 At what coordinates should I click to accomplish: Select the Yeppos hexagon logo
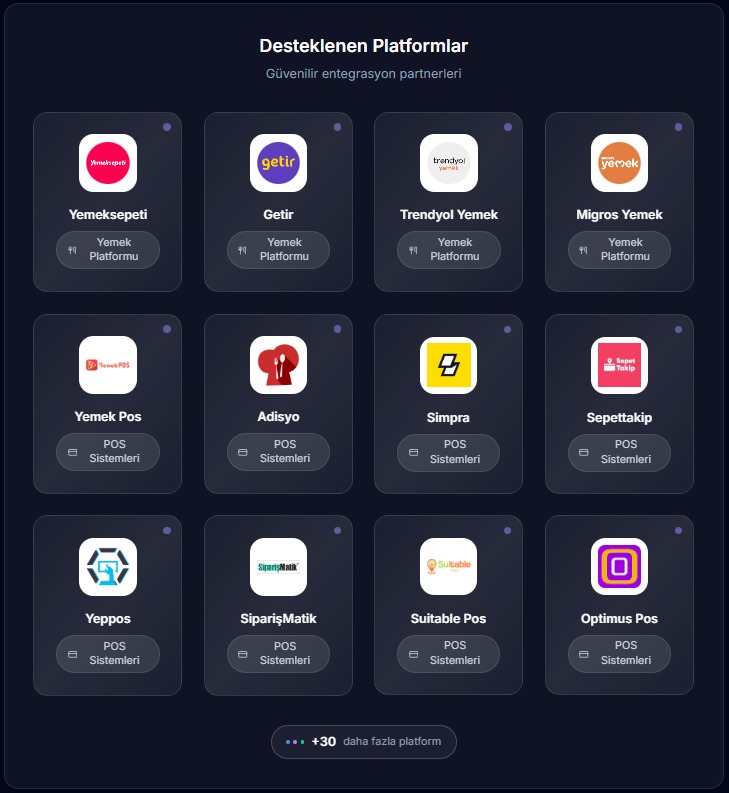coord(108,567)
